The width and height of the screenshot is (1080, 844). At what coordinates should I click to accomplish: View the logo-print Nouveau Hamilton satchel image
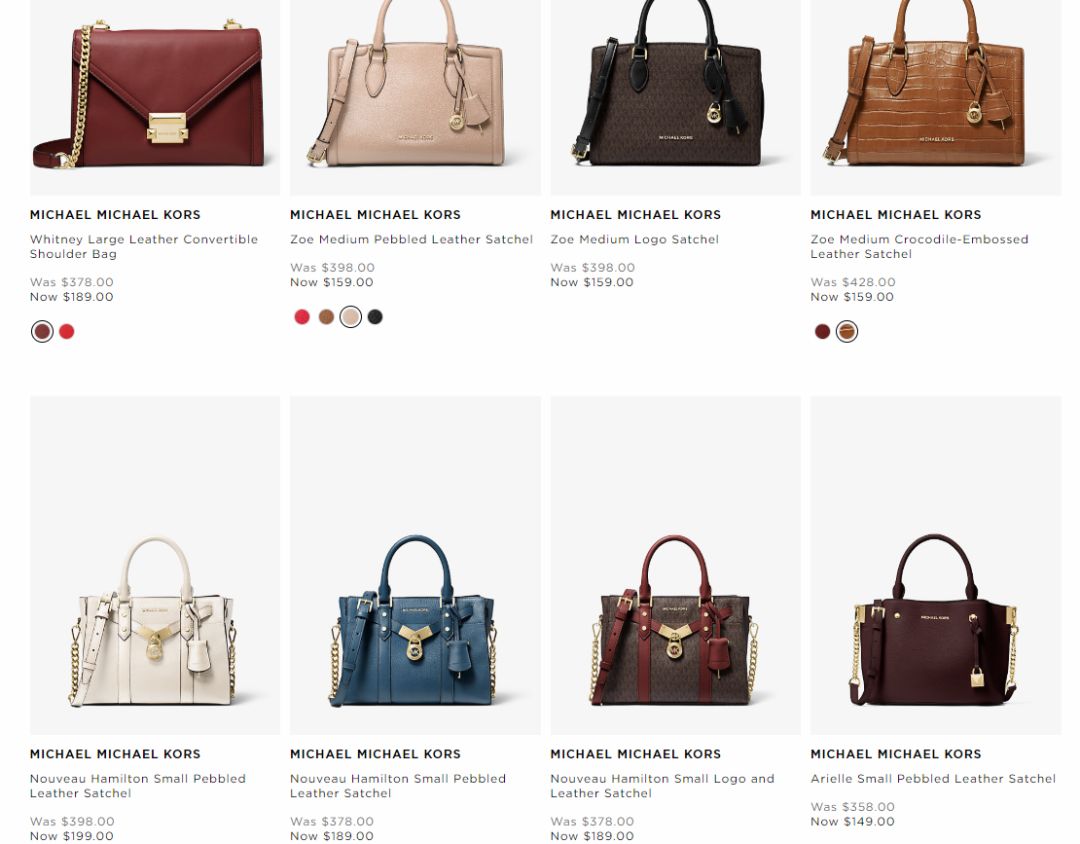tap(676, 565)
